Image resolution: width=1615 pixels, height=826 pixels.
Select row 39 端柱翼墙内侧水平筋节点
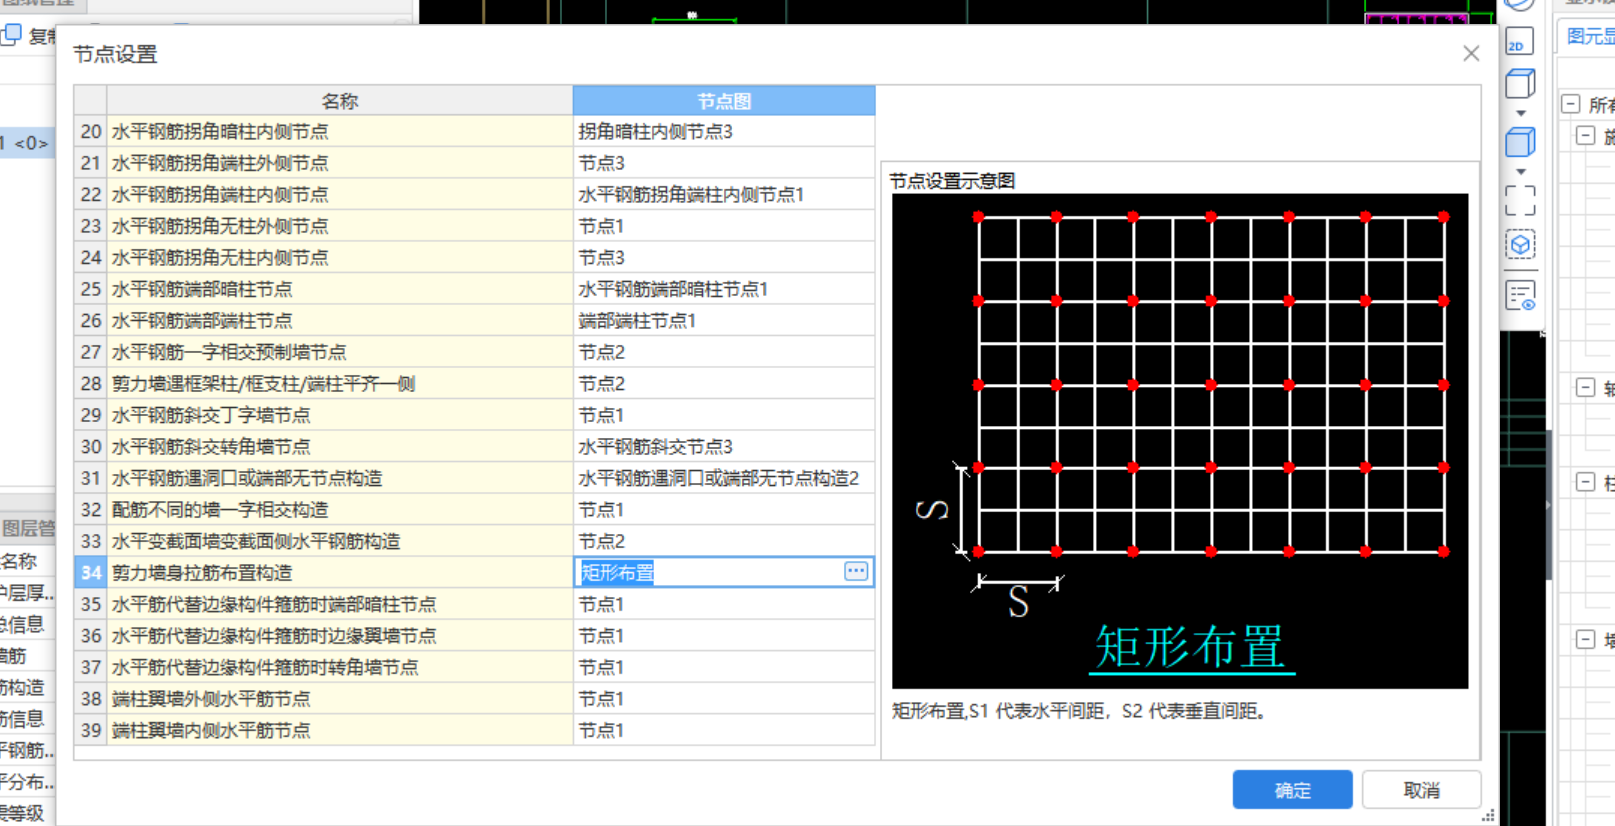[340, 730]
